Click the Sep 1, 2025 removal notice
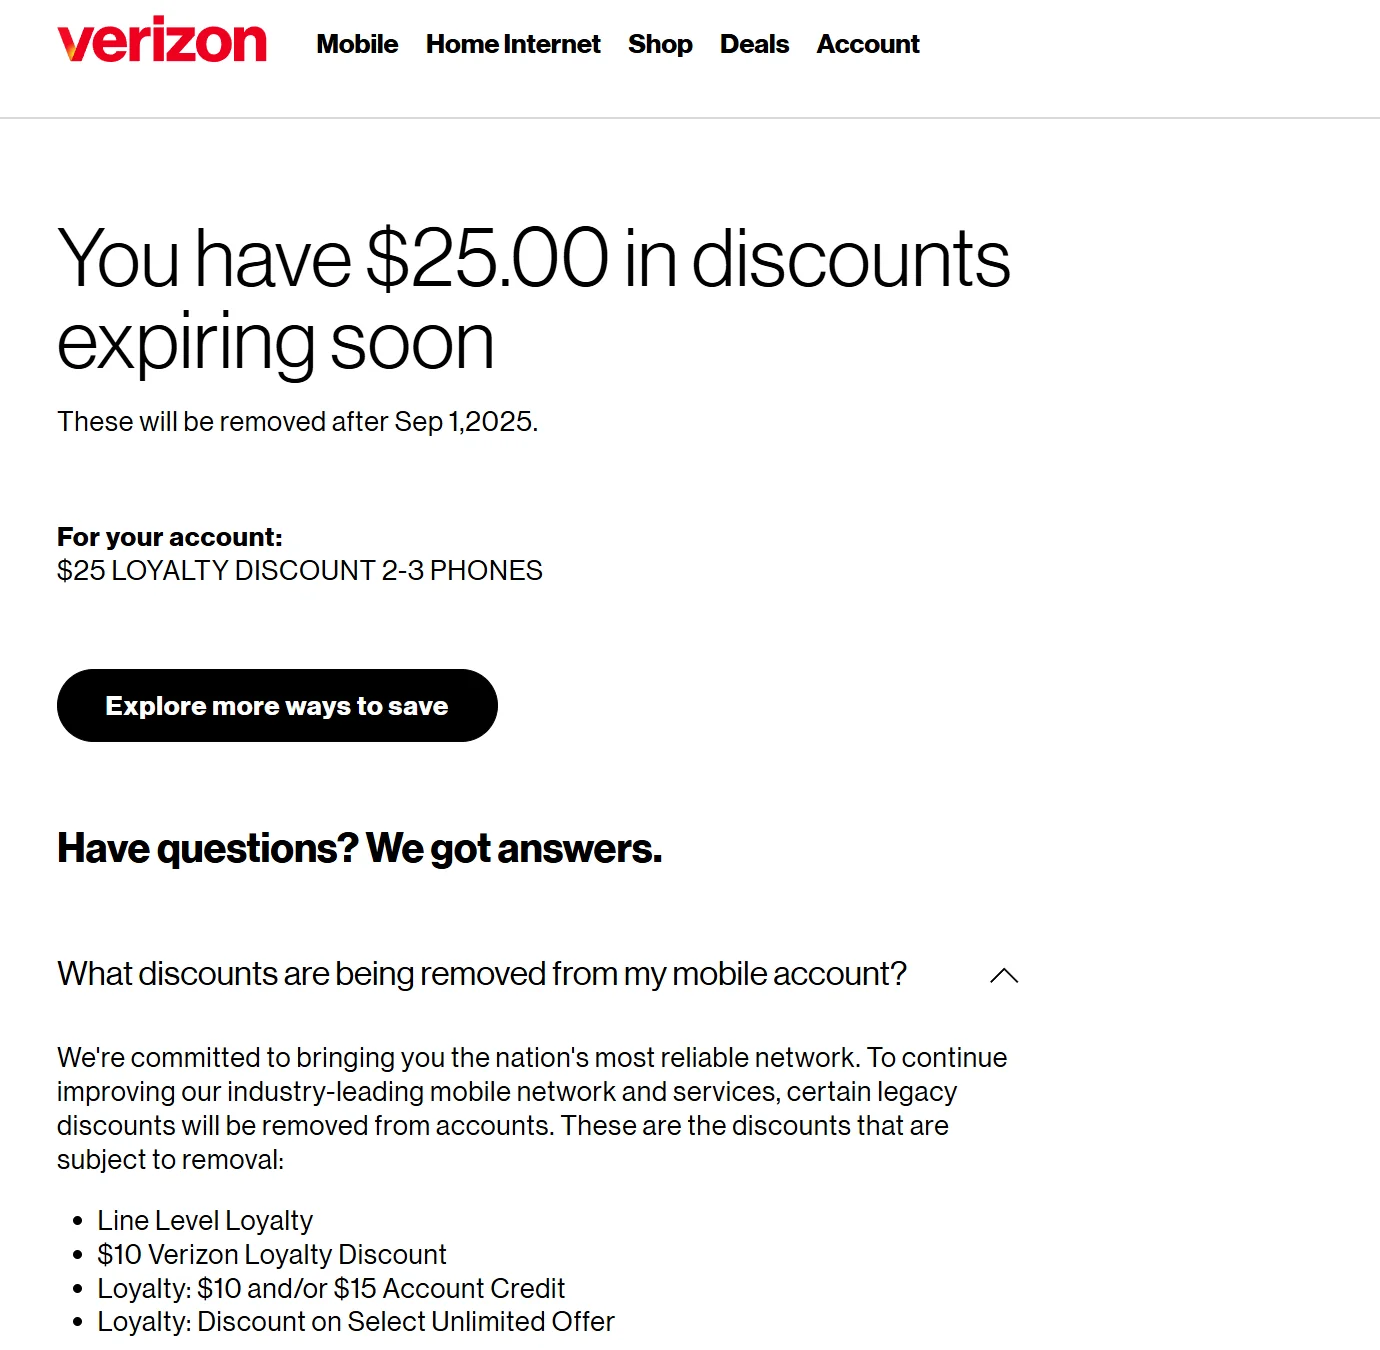 (x=297, y=421)
